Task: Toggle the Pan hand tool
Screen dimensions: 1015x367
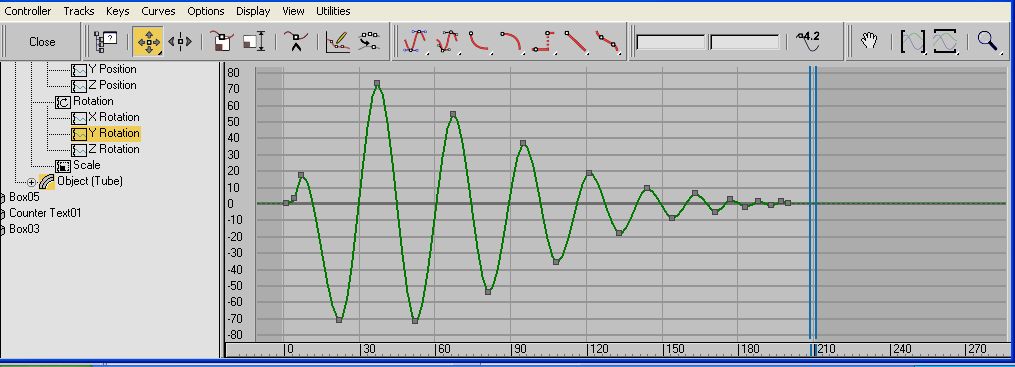Action: pos(868,41)
